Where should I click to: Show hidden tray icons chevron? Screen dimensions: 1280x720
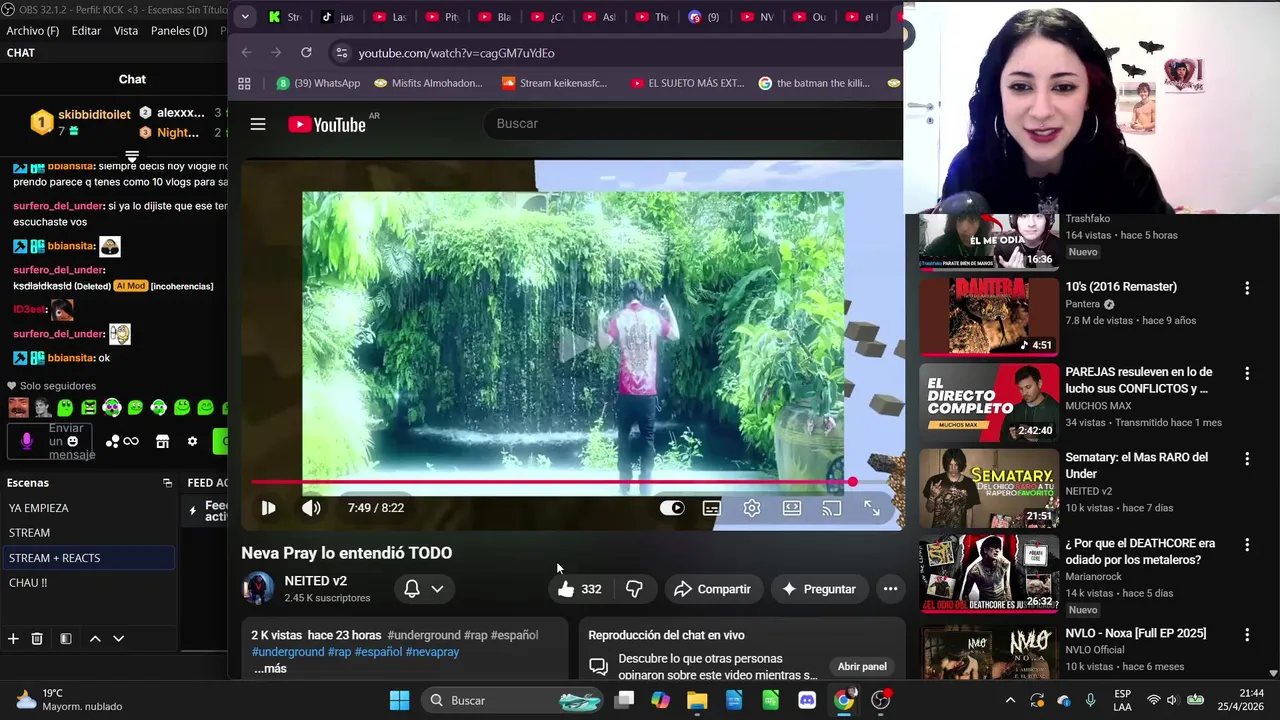pos(1010,700)
